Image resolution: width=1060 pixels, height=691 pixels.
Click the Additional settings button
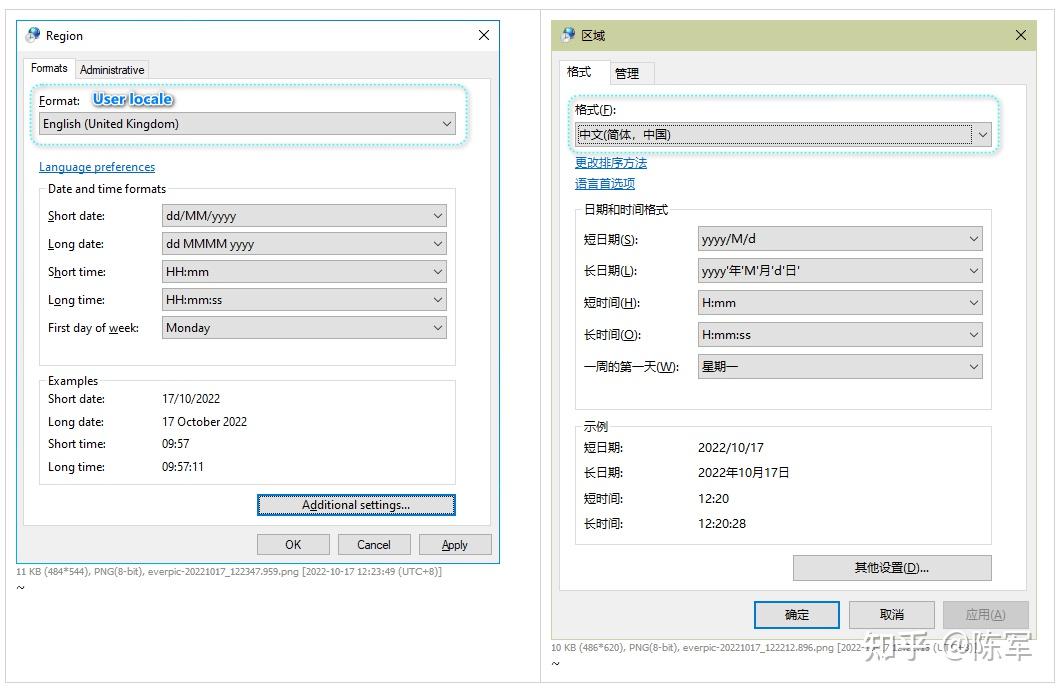pyautogui.click(x=356, y=505)
